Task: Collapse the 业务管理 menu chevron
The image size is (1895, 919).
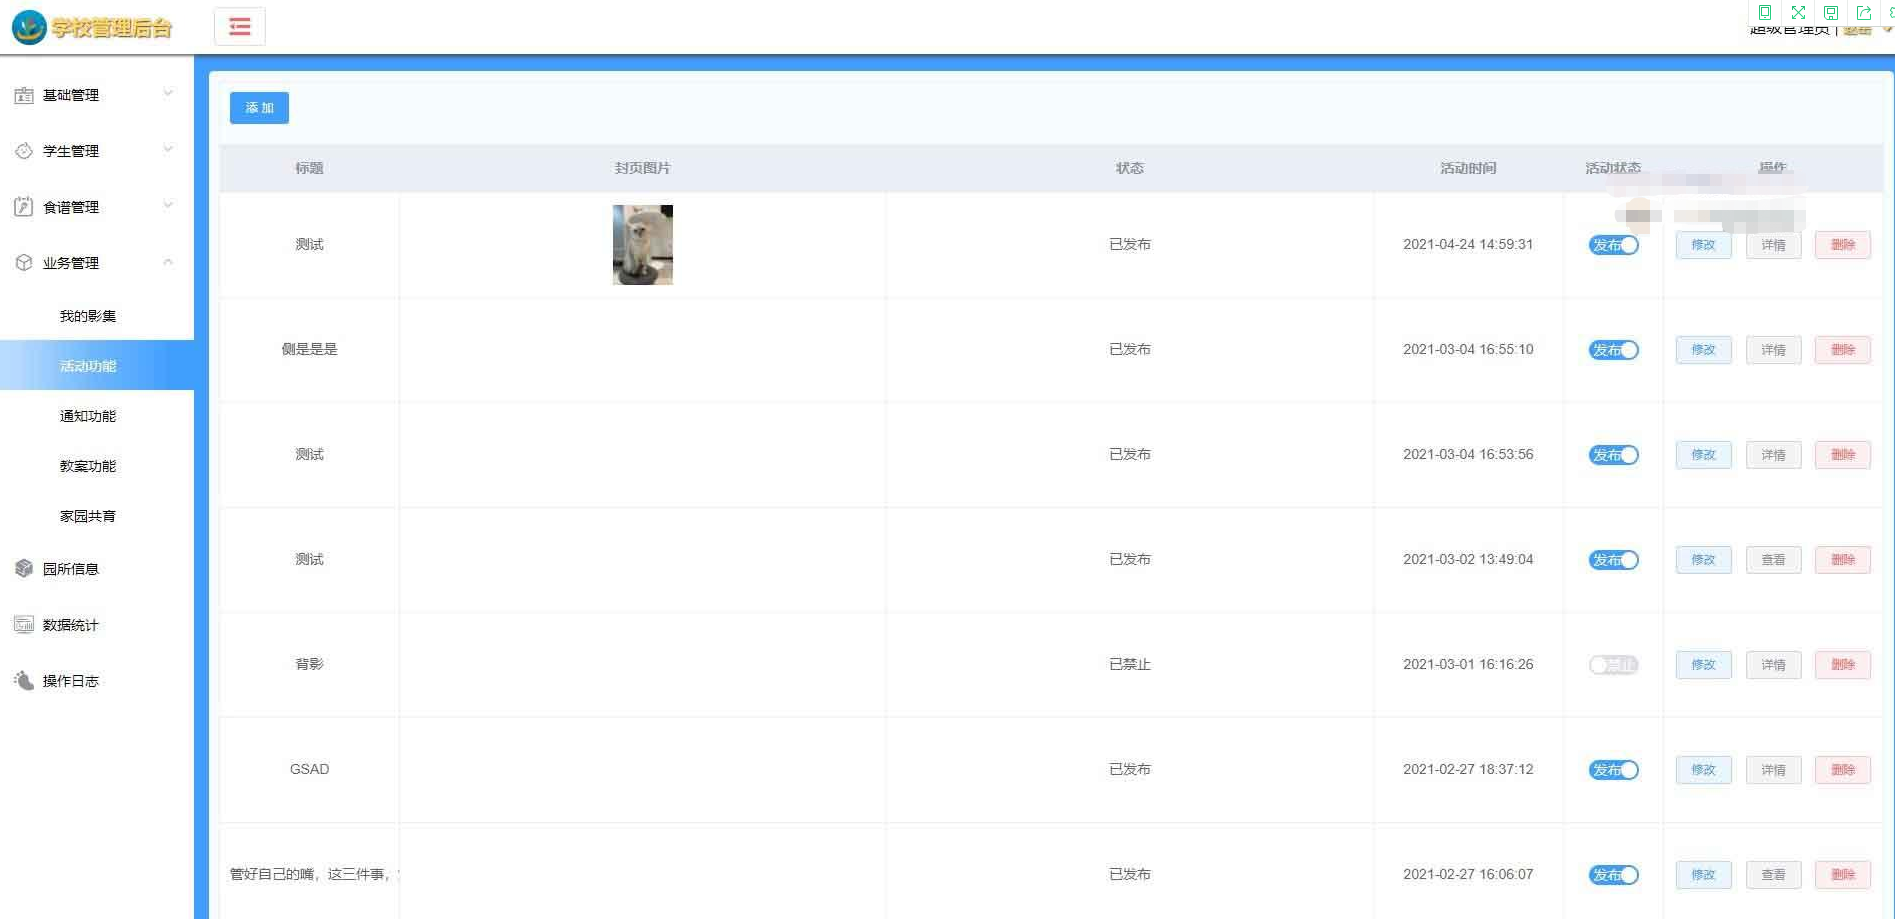Action: (168, 262)
